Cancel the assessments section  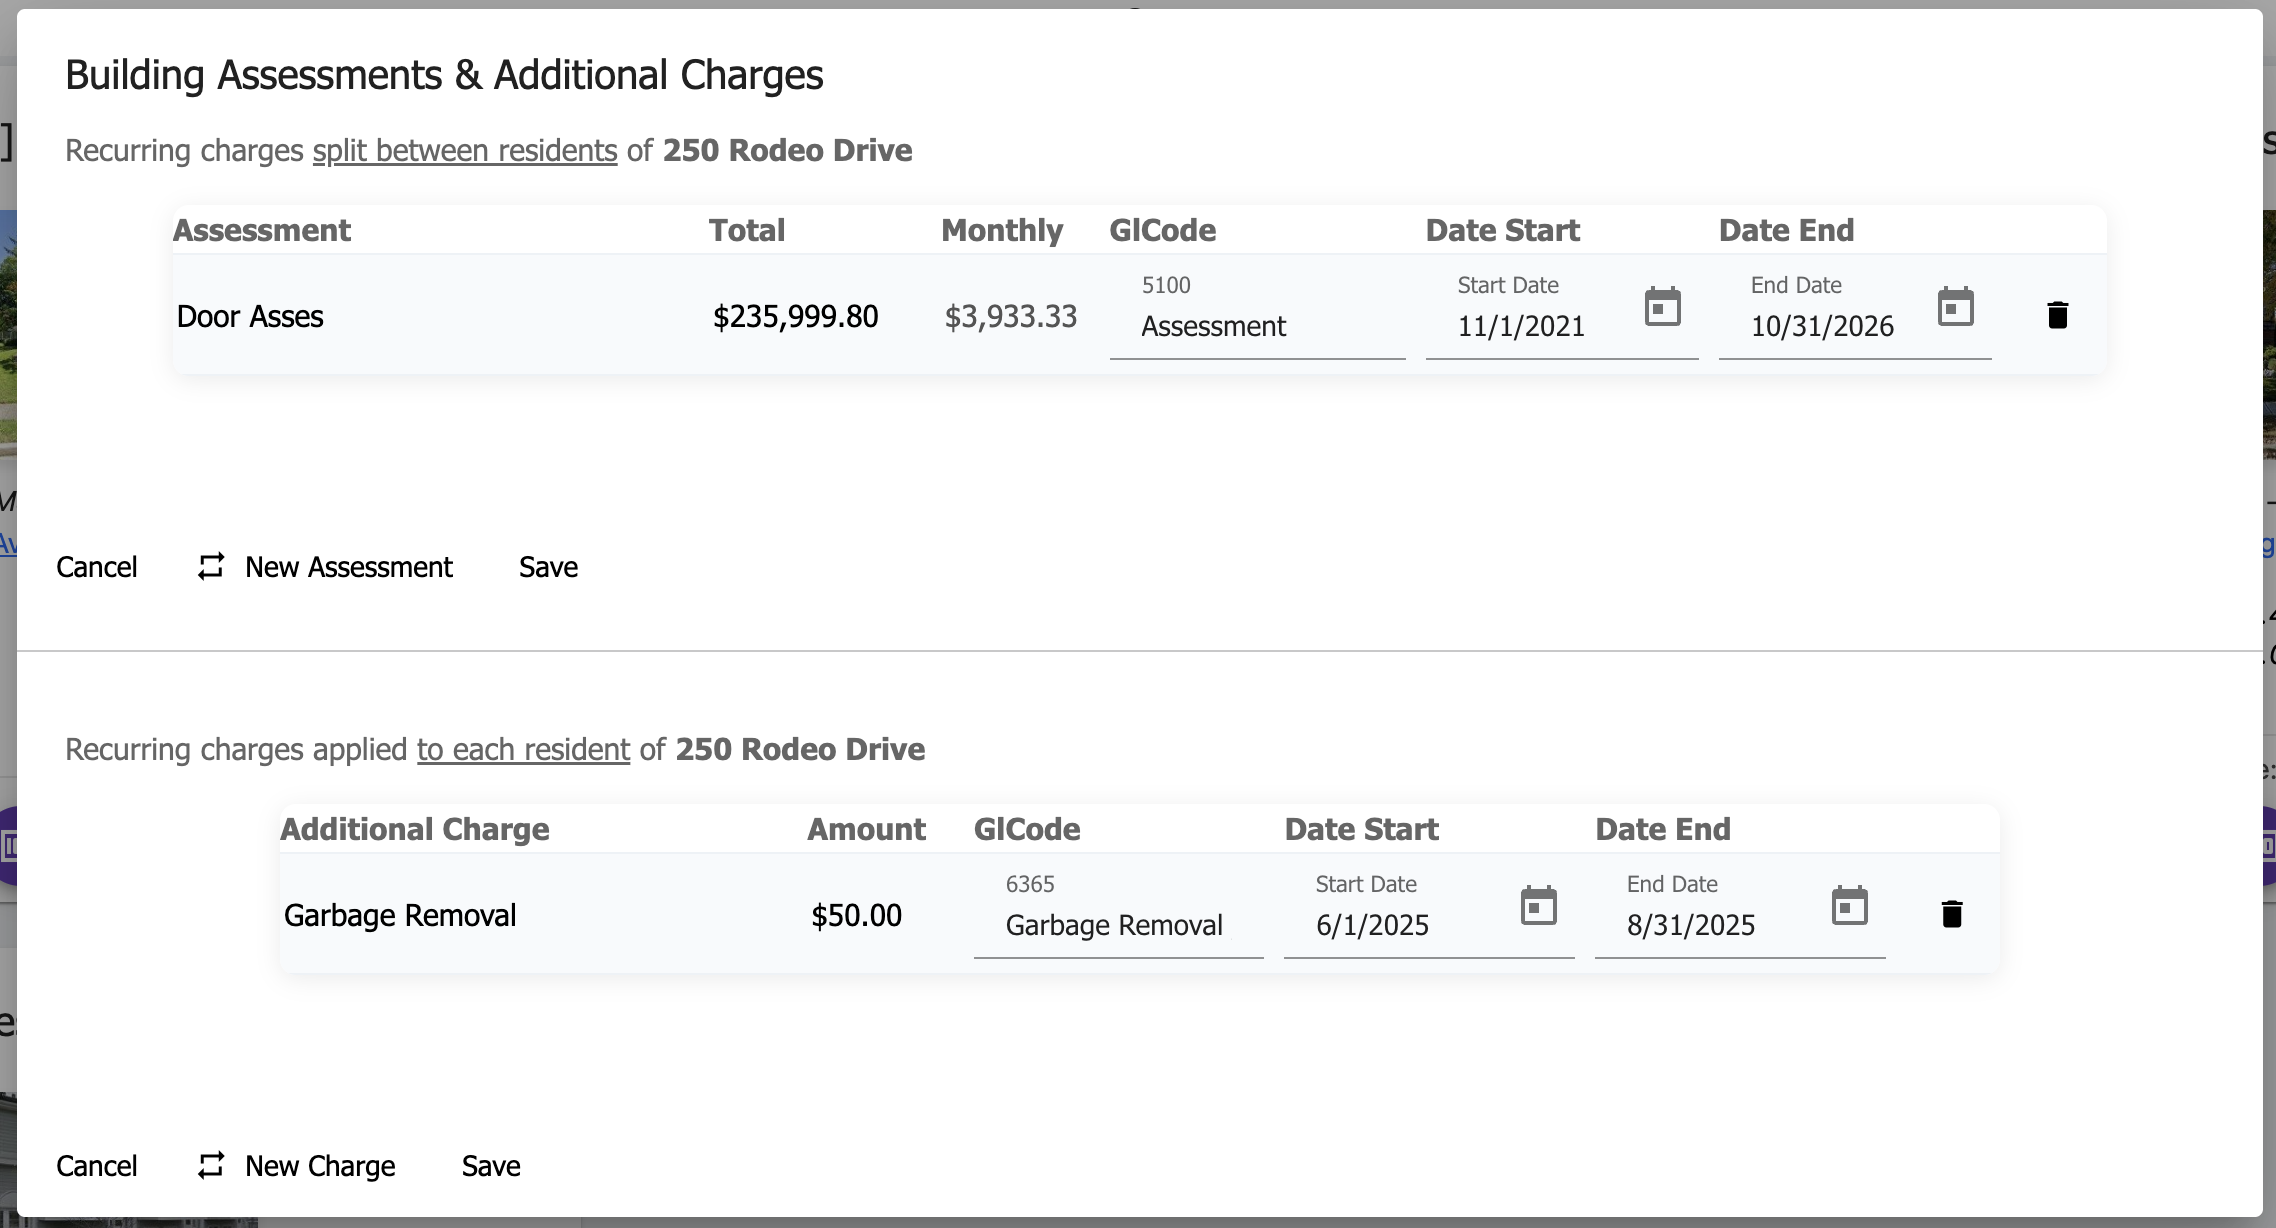pos(97,567)
